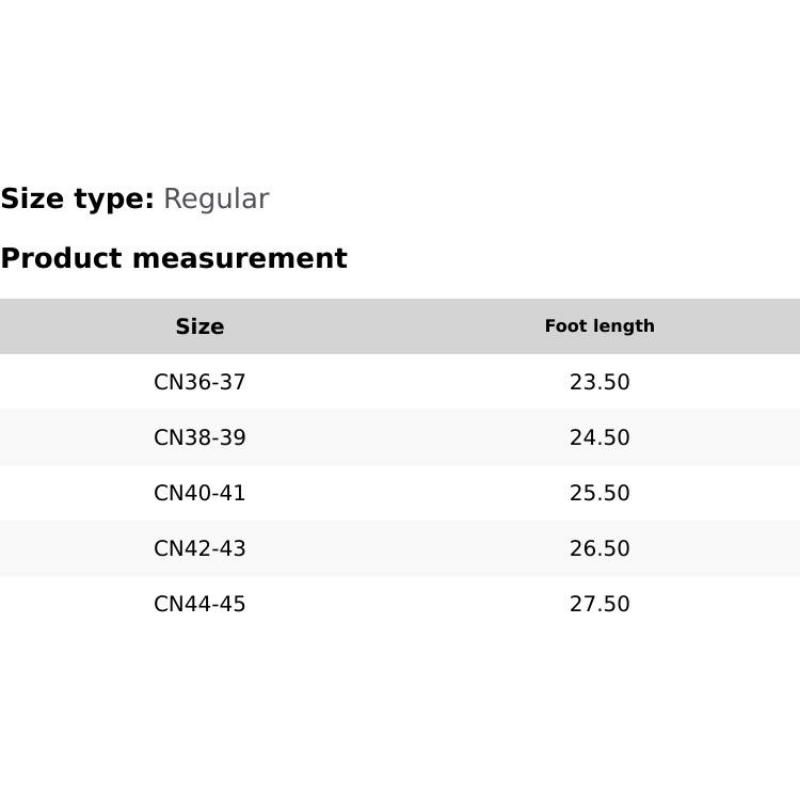Click the 23.50 foot length value
Screen dimensions: 800x800
[x=600, y=382]
